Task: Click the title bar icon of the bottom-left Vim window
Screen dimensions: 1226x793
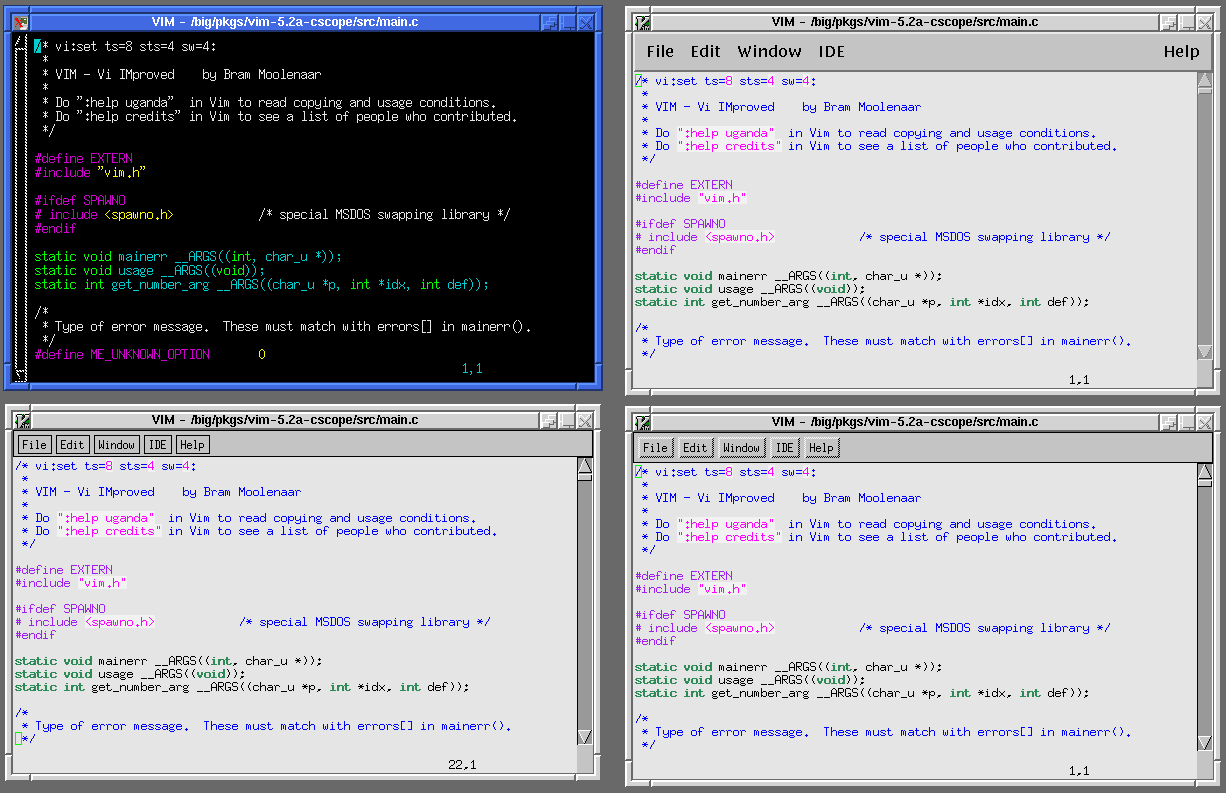Action: click(23, 420)
